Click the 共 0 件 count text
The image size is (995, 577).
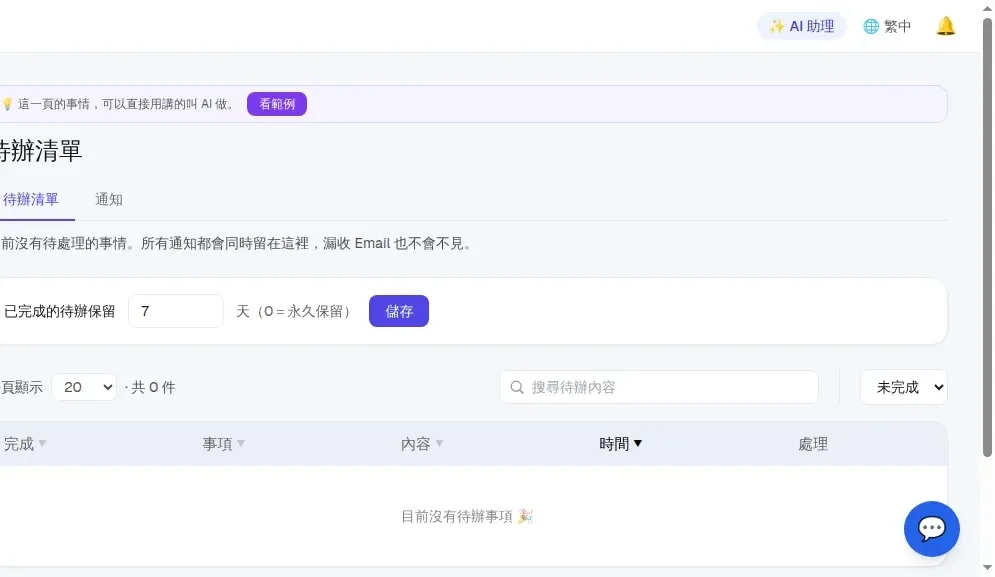tap(153, 387)
